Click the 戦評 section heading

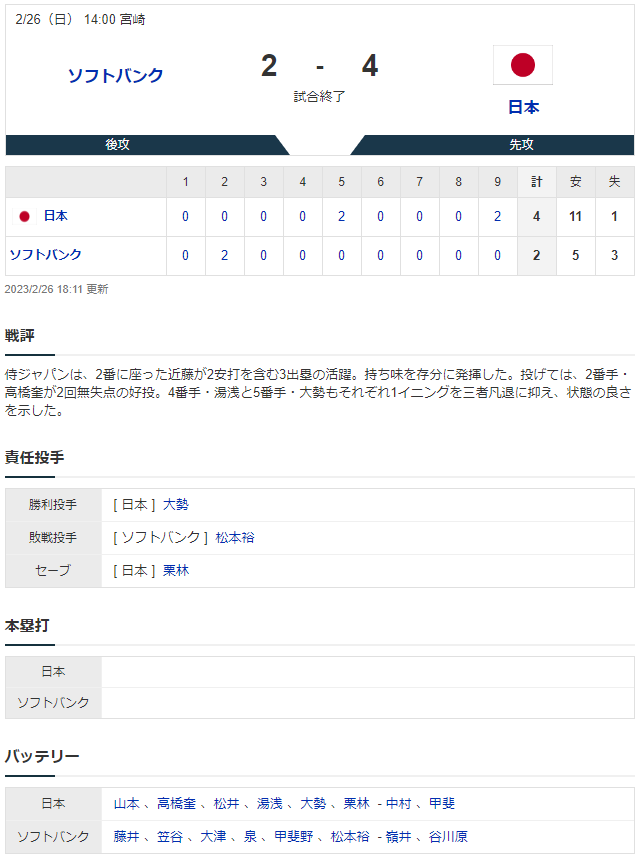tap(20, 335)
